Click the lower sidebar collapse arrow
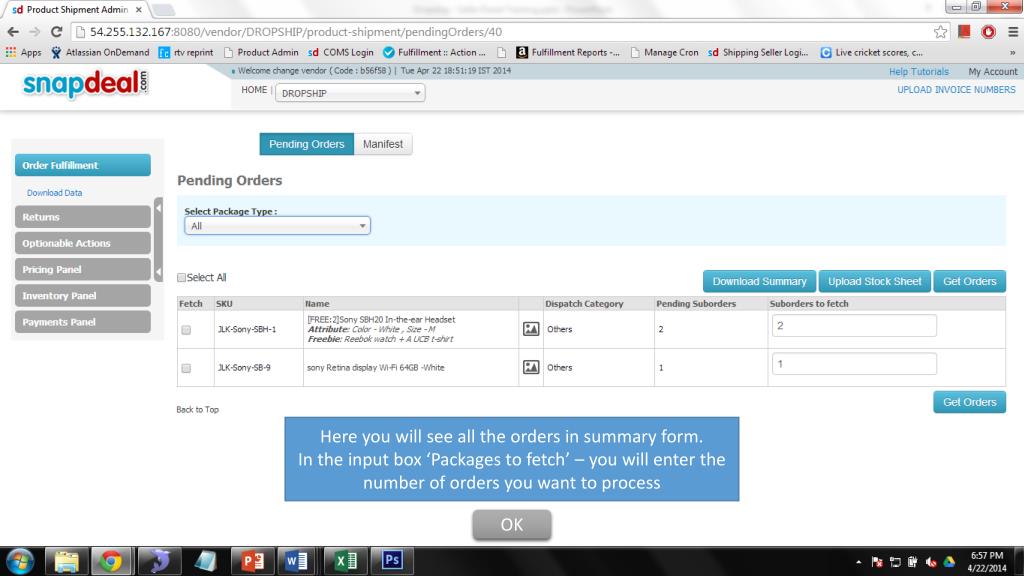 158,271
